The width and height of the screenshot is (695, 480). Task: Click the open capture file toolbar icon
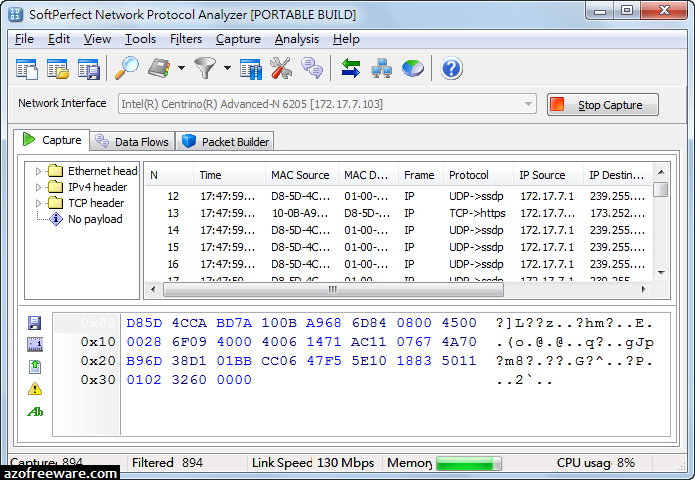coord(58,69)
